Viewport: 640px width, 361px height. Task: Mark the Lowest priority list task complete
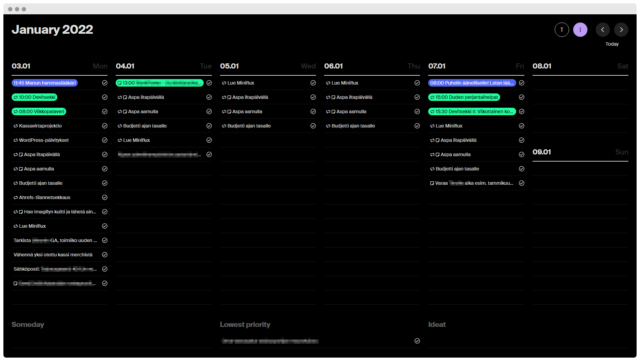click(417, 341)
